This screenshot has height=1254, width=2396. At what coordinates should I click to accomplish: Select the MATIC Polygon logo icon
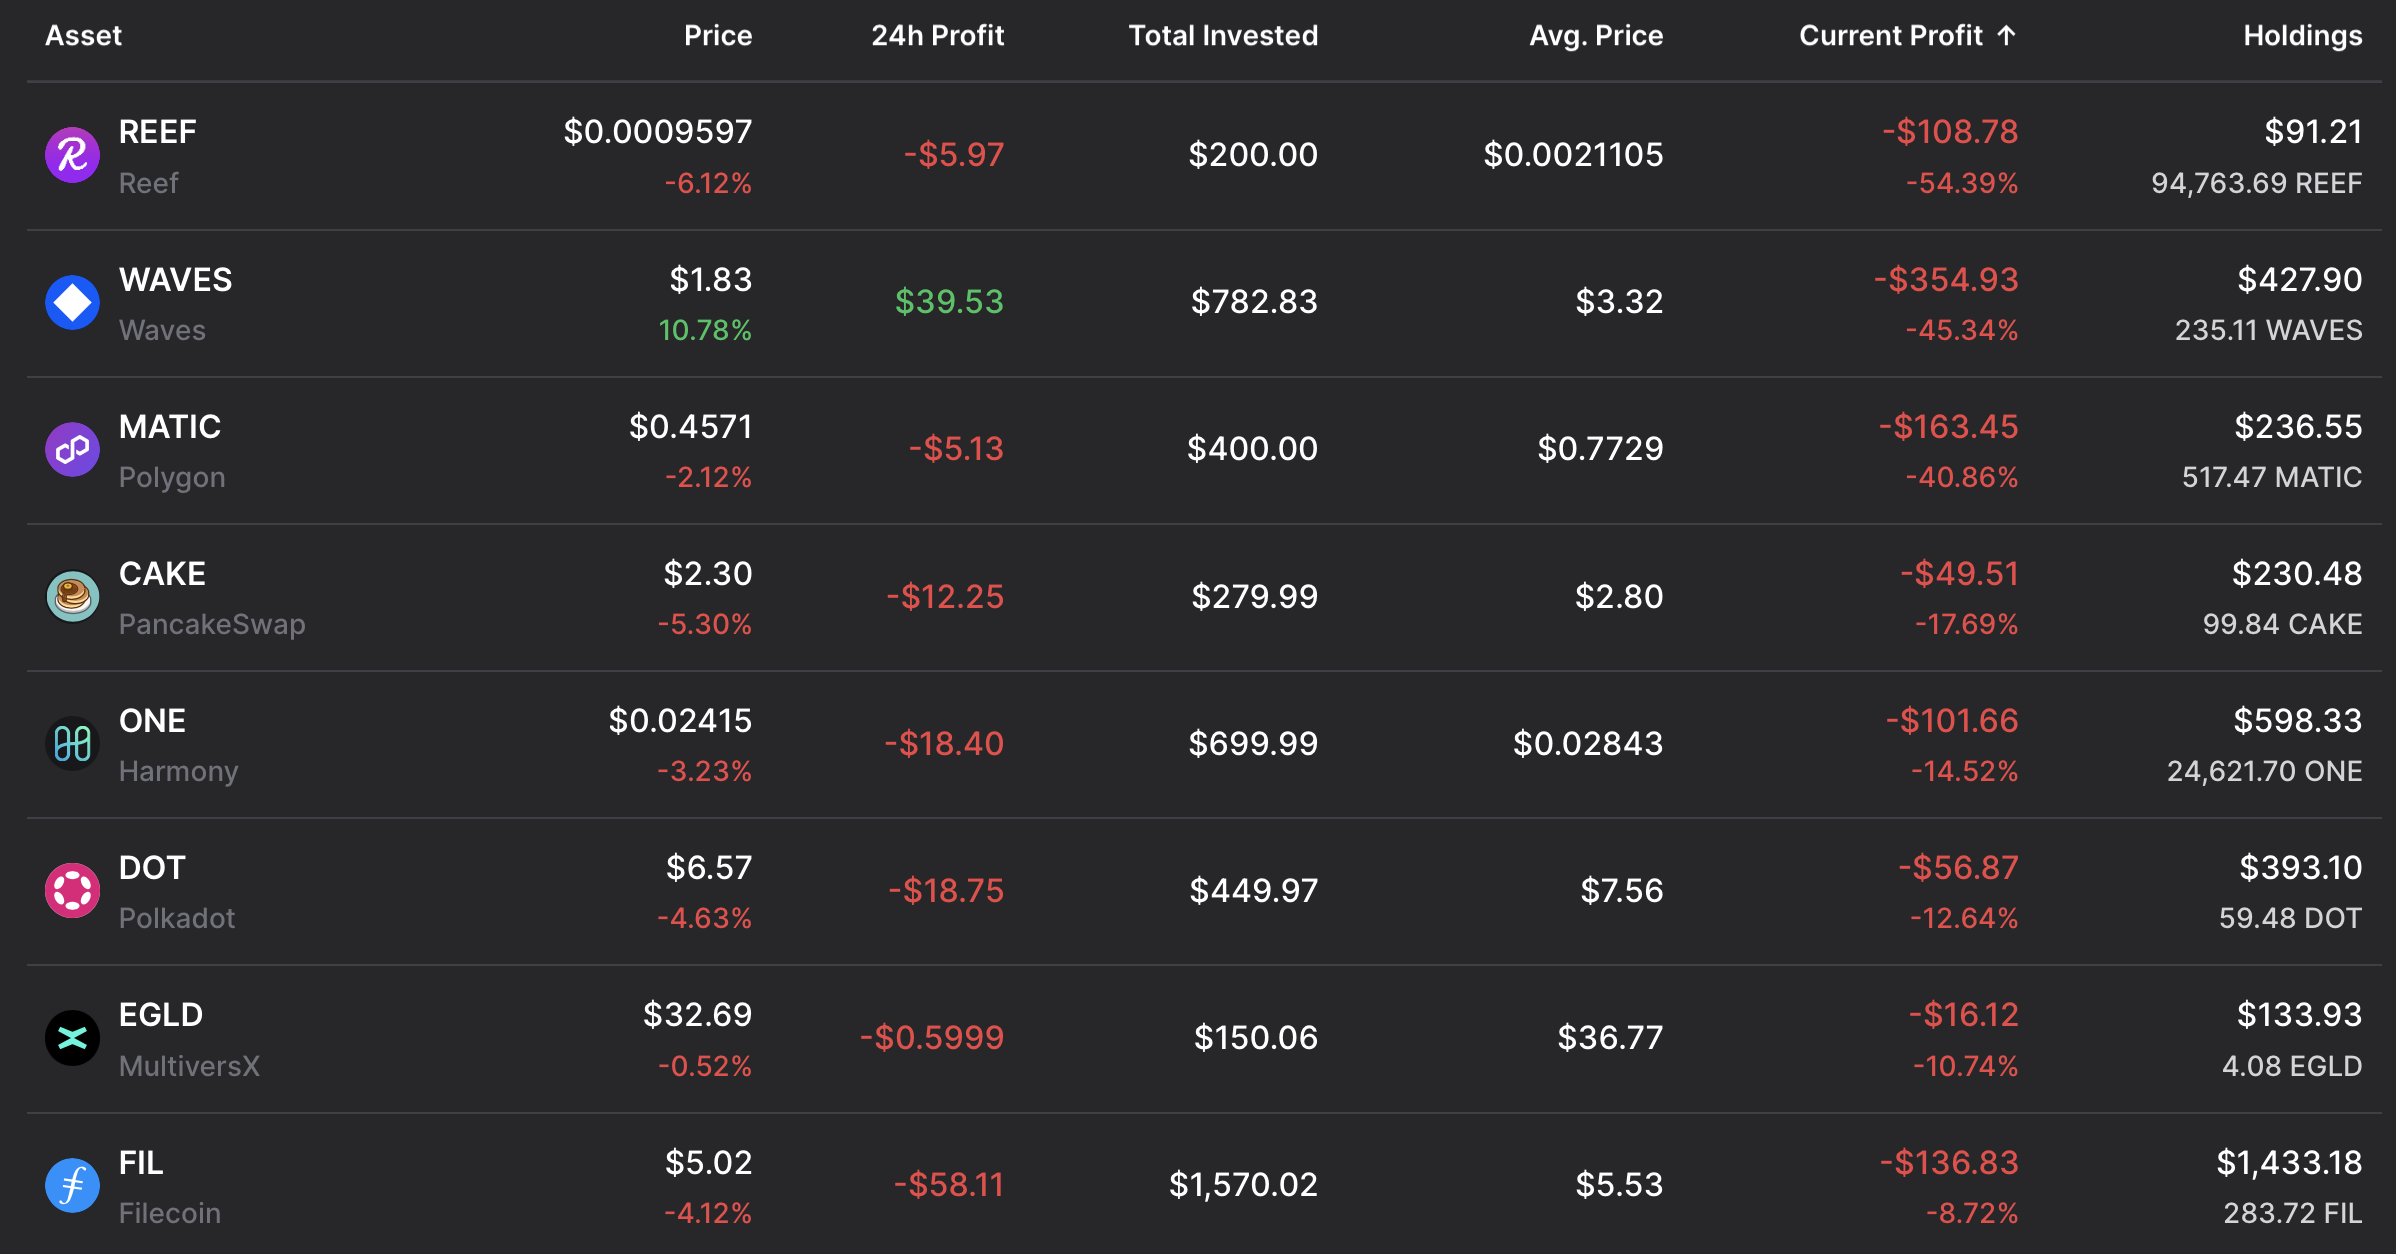click(x=72, y=449)
